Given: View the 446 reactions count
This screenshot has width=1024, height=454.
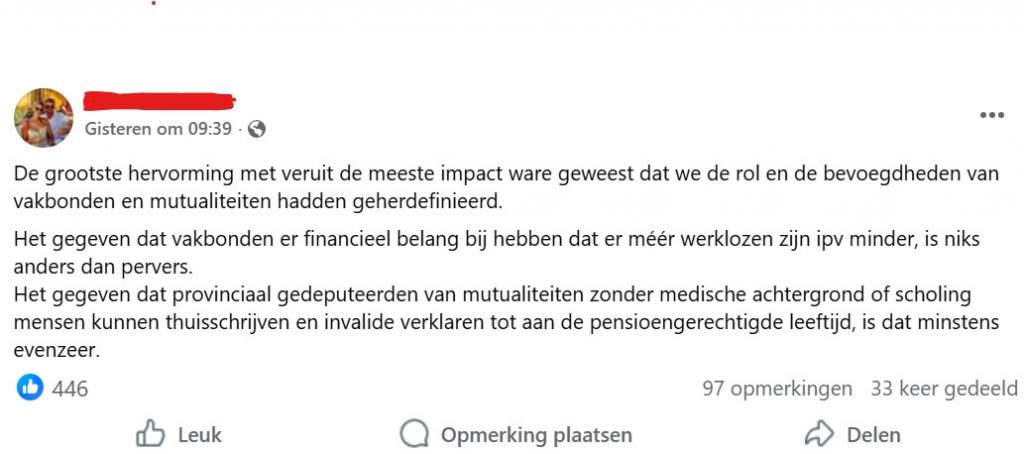Looking at the screenshot, I should [70, 388].
